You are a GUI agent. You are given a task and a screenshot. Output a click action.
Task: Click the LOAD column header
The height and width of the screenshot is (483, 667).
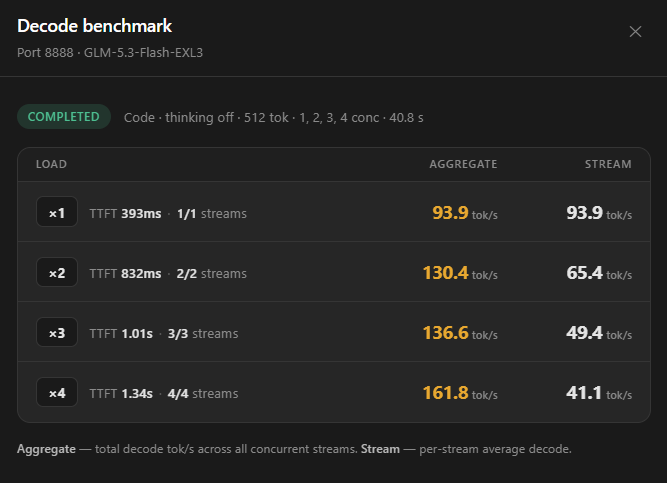pyautogui.click(x=51, y=164)
